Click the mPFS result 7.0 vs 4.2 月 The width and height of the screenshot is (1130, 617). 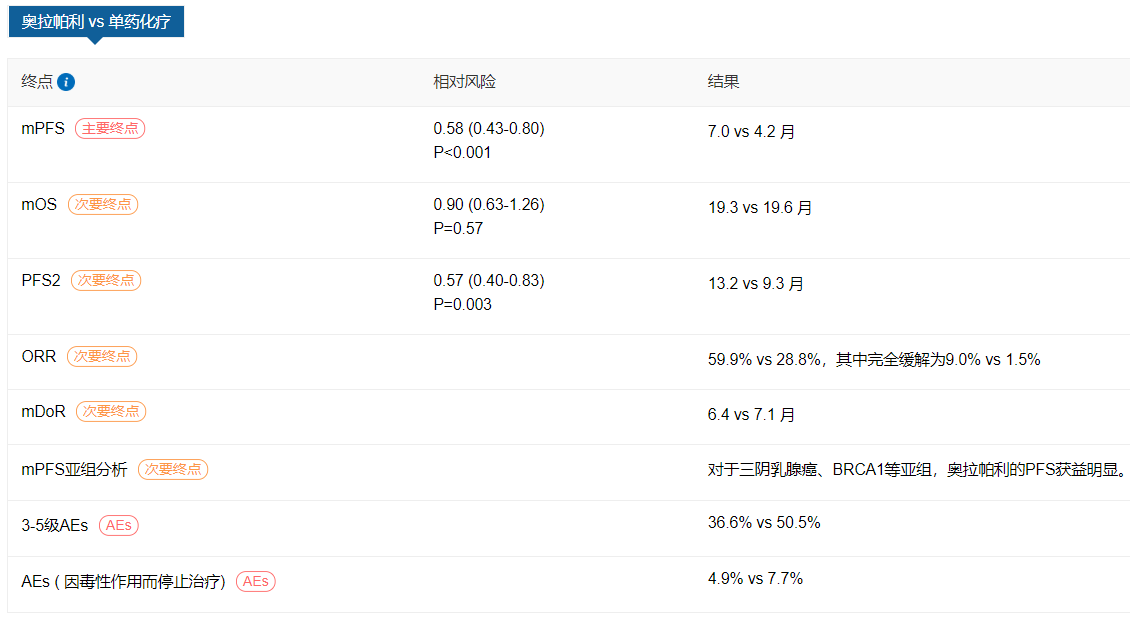click(x=752, y=132)
